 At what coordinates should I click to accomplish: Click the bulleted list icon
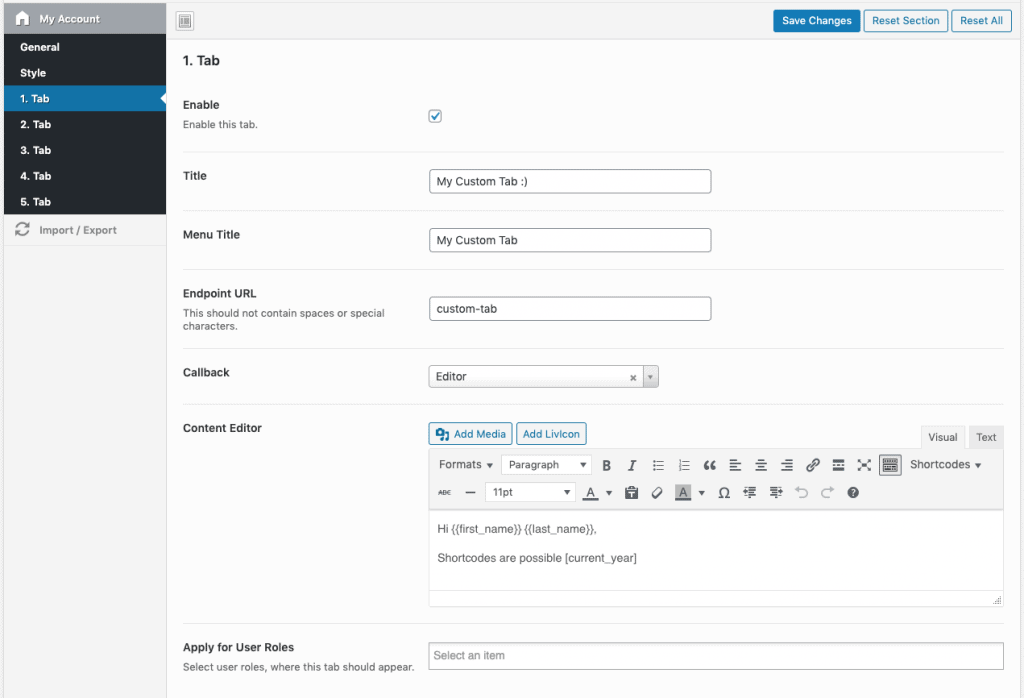coord(658,465)
